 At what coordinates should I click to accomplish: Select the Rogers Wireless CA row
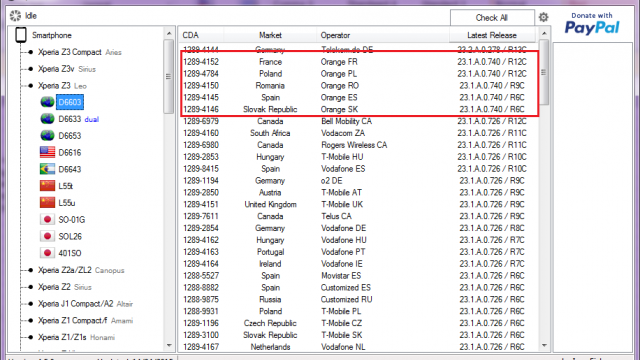pos(358,145)
